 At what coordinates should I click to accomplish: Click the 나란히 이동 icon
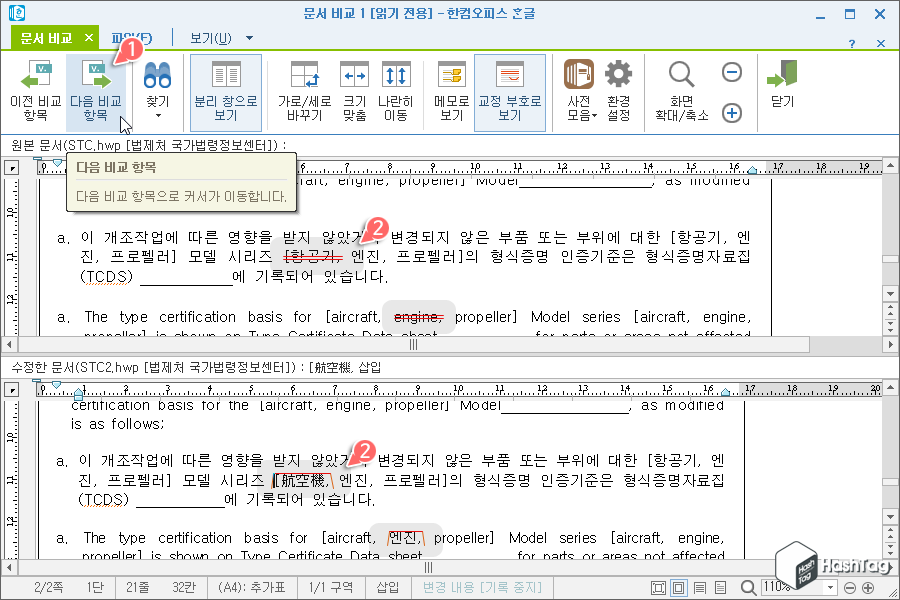397,90
